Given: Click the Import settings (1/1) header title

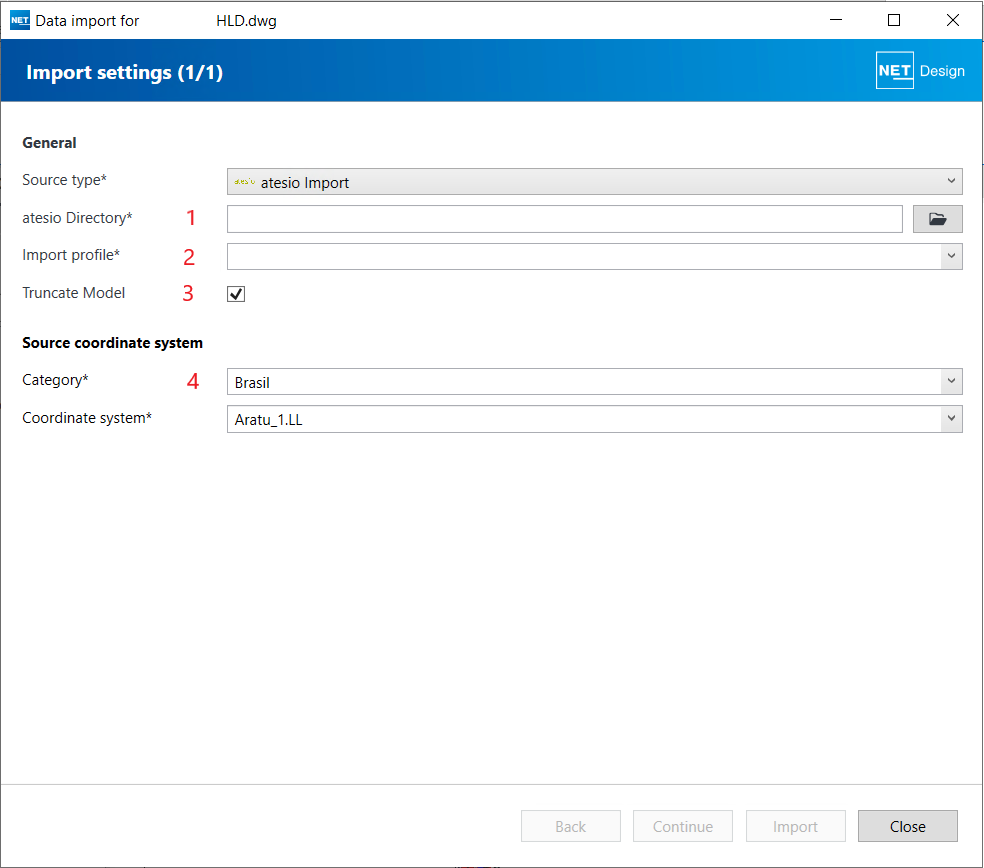Looking at the screenshot, I should coord(124,72).
